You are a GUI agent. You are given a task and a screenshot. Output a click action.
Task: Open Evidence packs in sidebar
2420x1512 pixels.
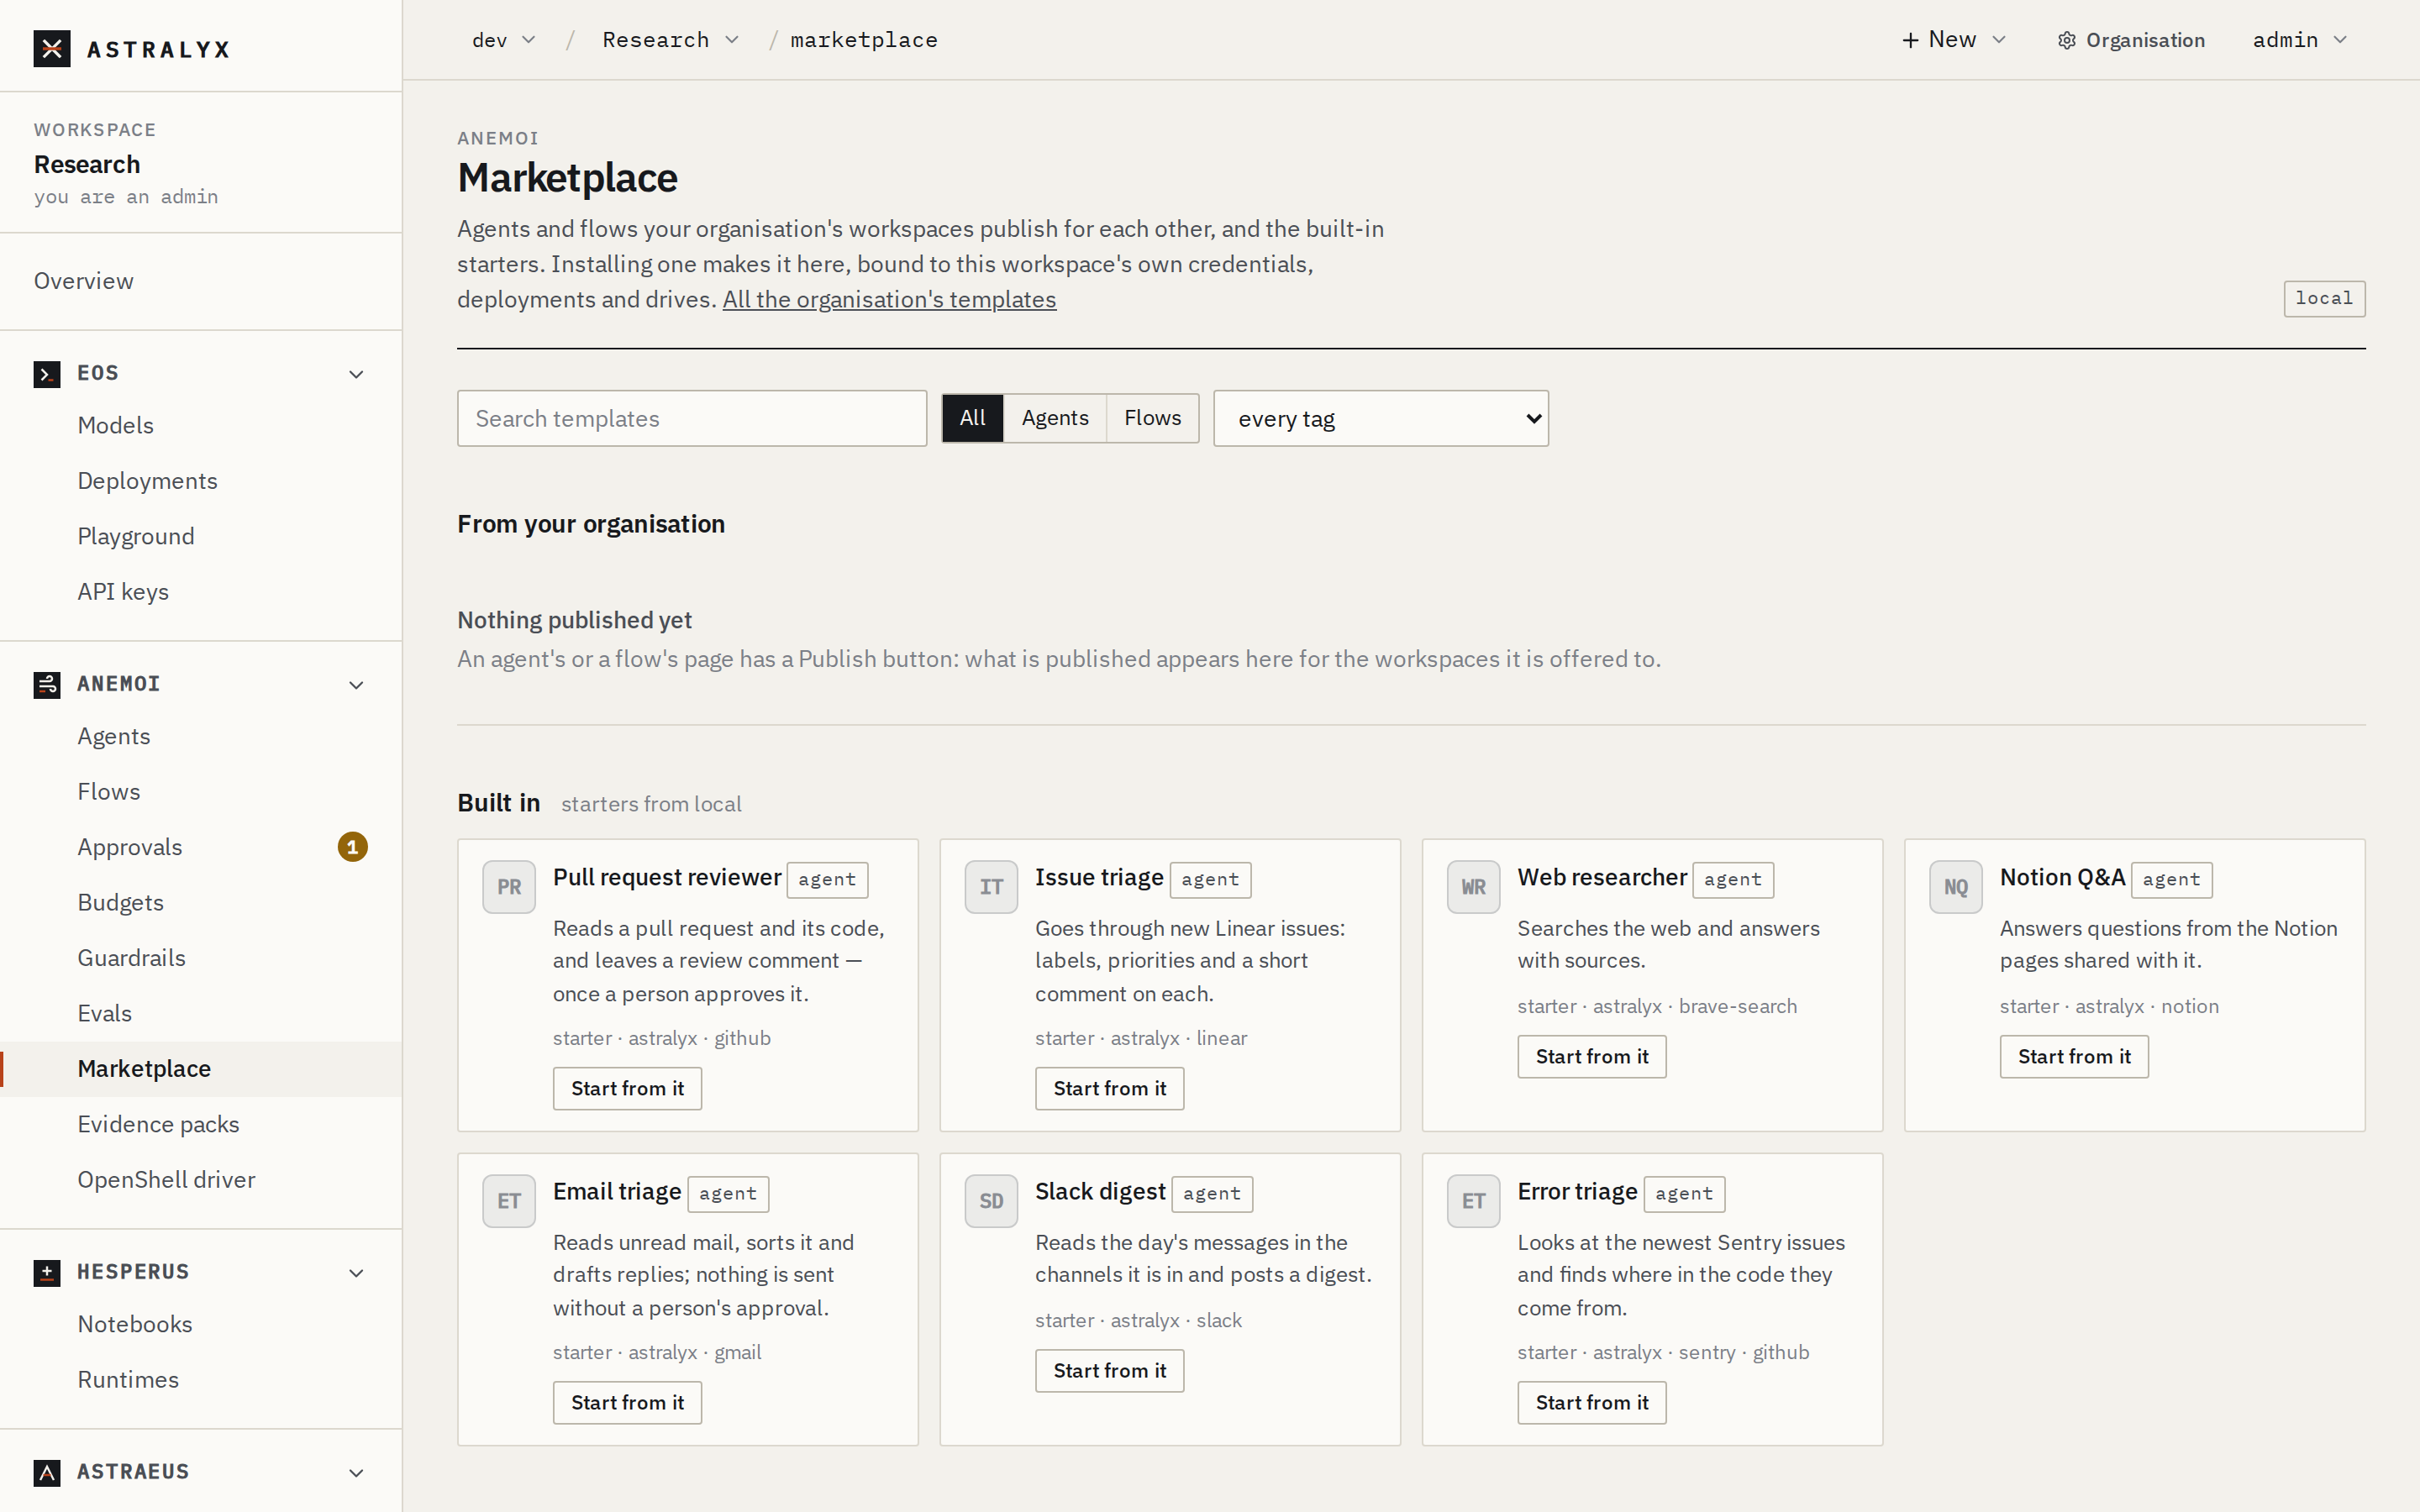200,1124
